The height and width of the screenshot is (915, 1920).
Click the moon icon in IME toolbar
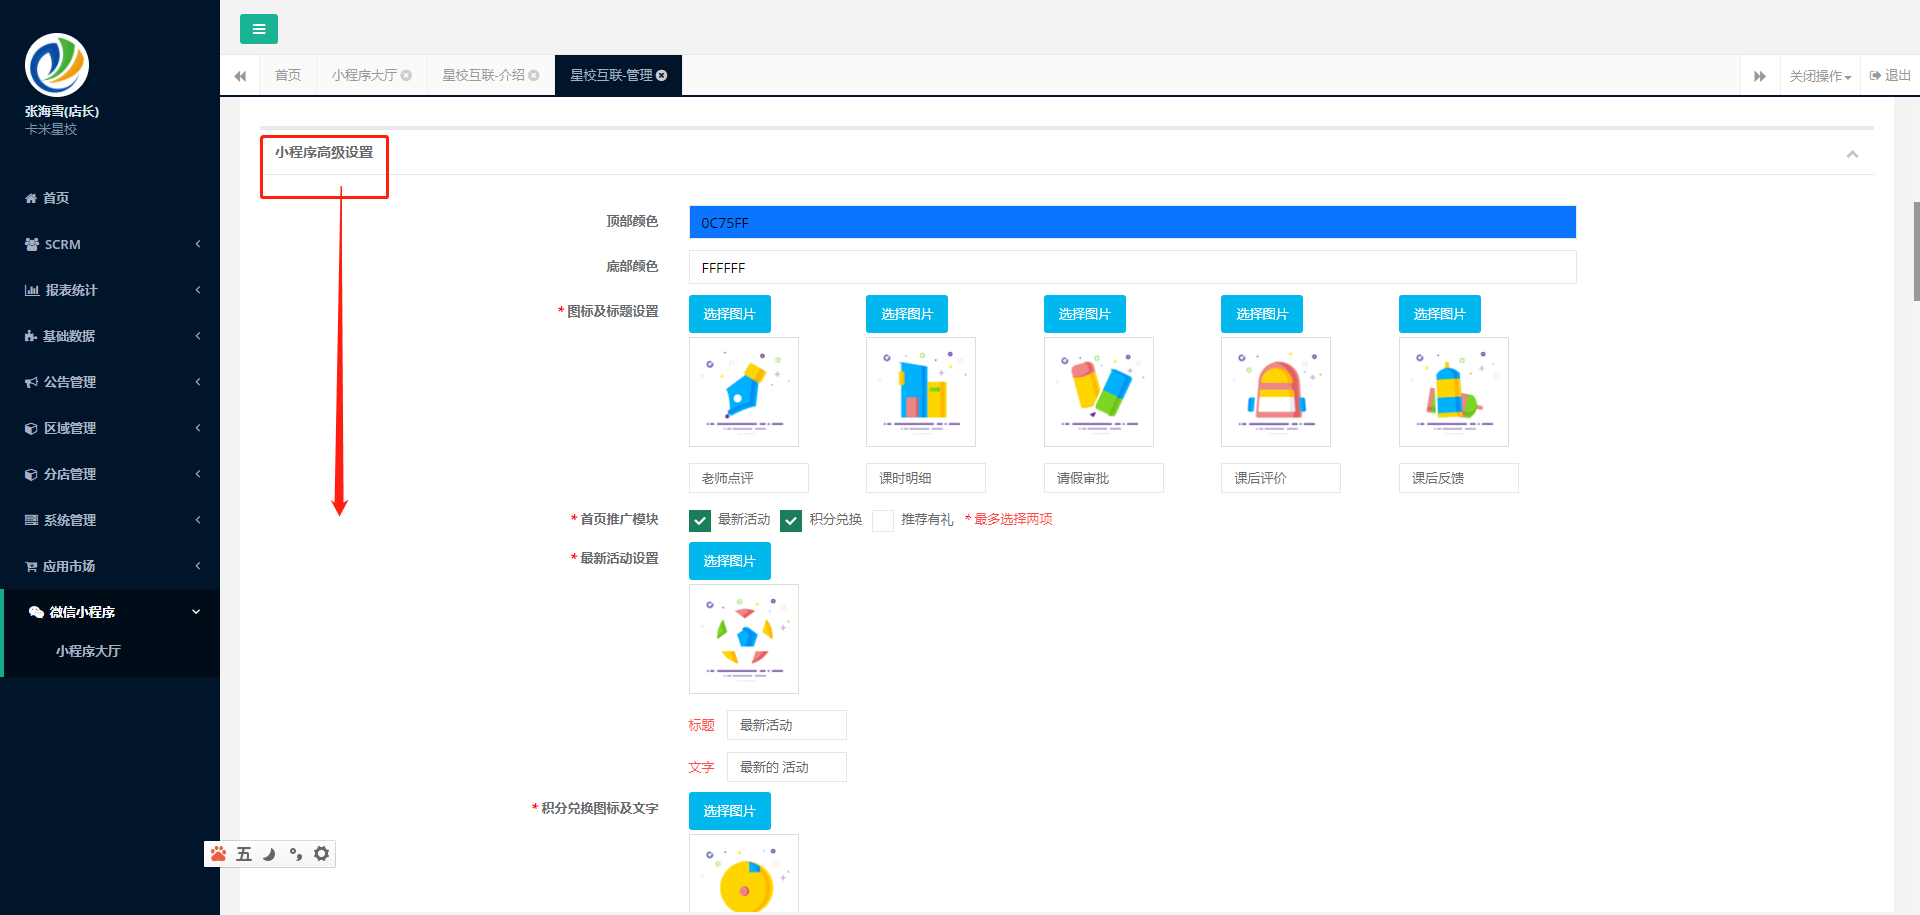tap(269, 854)
